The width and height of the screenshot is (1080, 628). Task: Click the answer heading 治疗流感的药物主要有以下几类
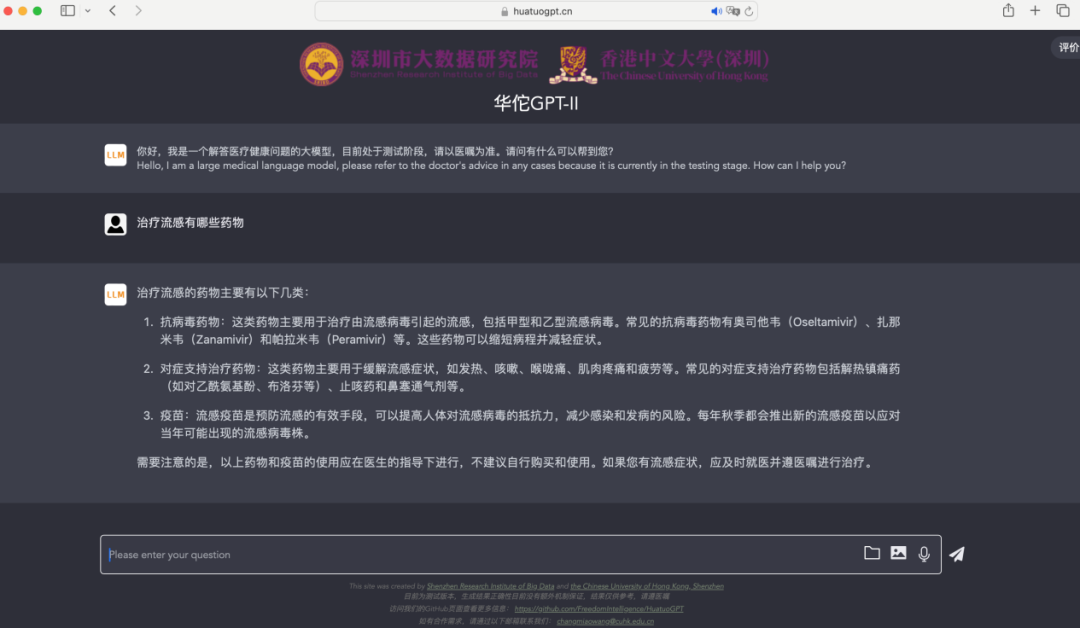(x=222, y=293)
